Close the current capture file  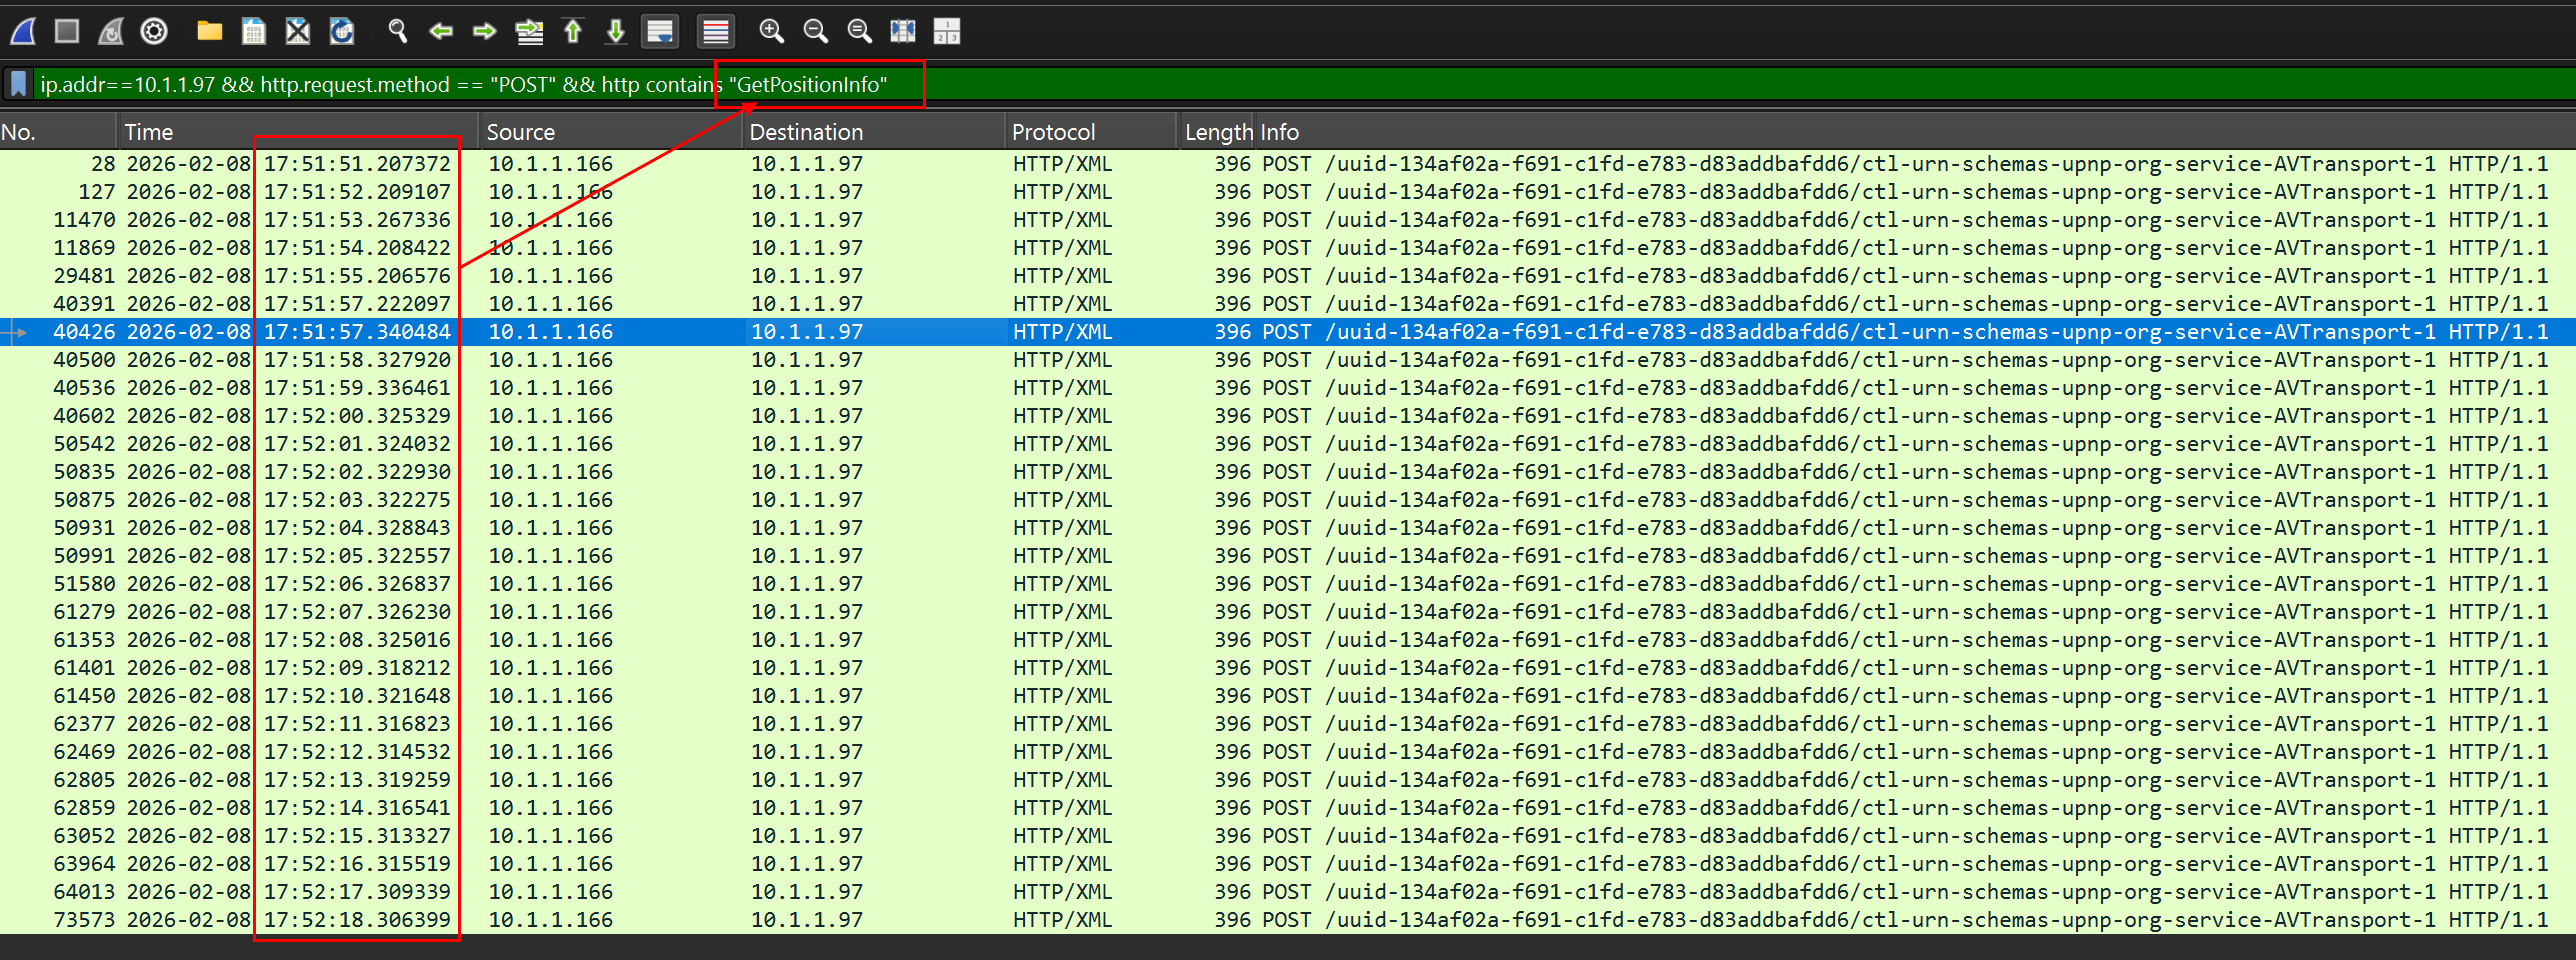coord(298,32)
